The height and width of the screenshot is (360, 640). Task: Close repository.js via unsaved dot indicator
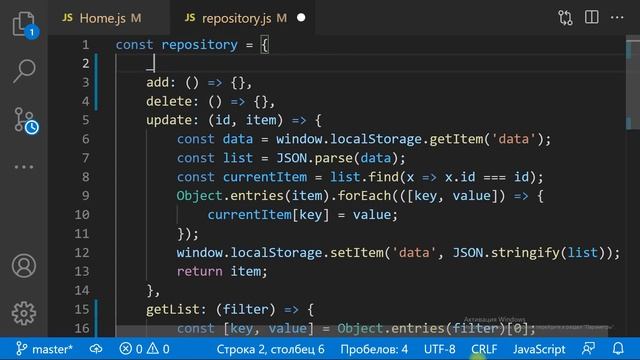(301, 18)
